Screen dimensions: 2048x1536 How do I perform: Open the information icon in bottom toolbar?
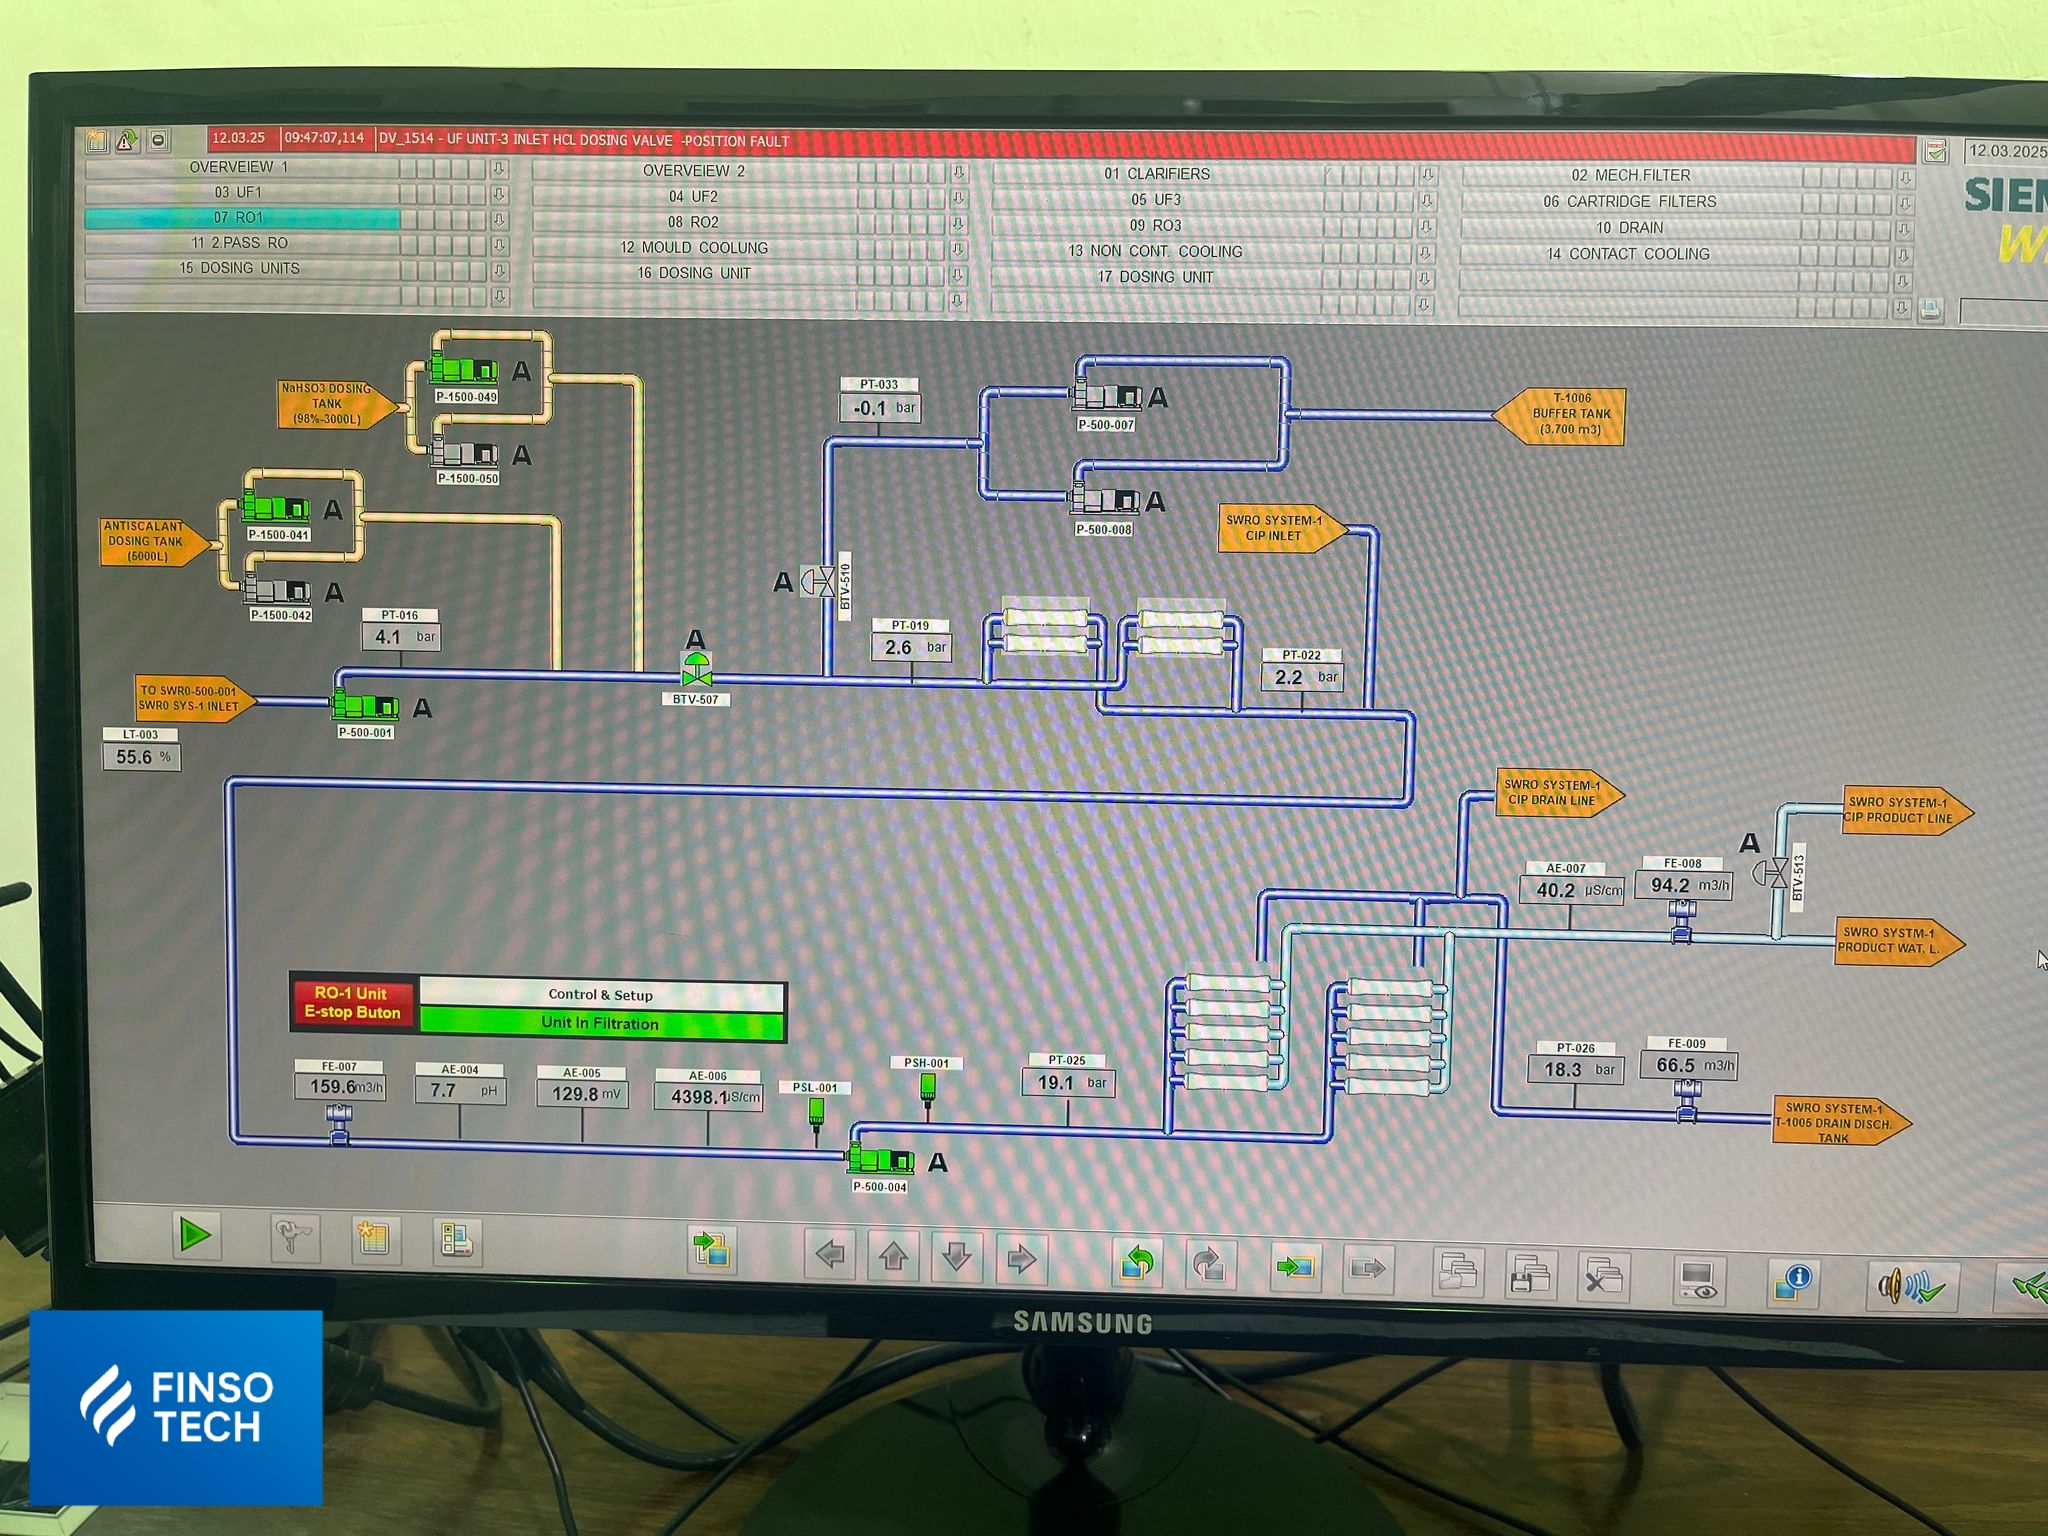click(x=1792, y=1281)
